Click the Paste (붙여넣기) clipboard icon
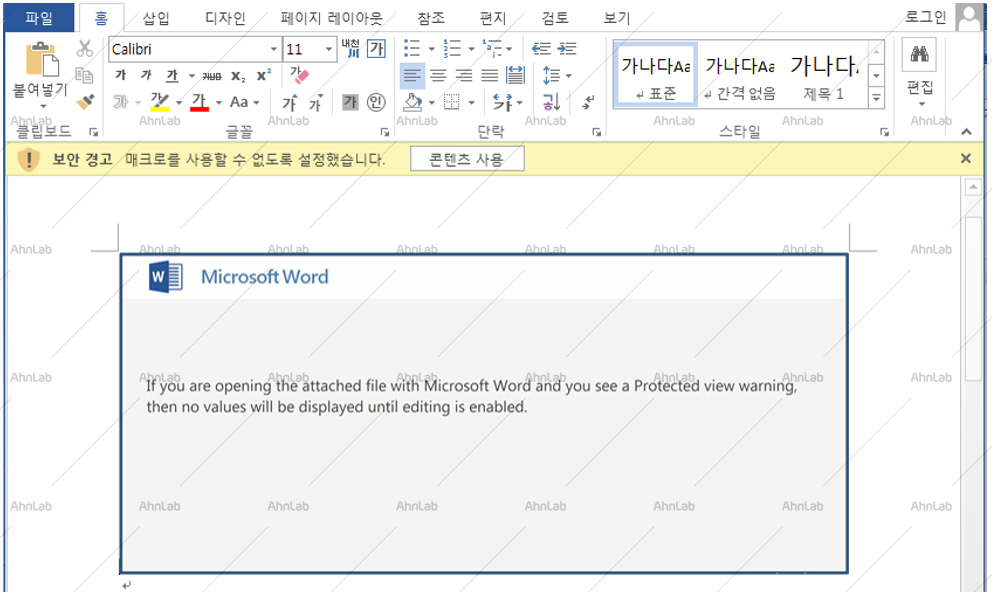 (x=42, y=59)
